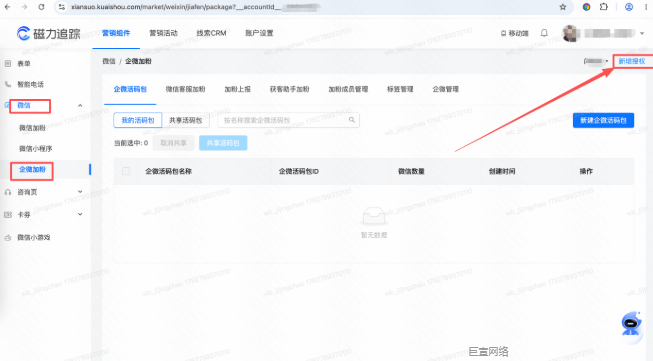Click 创建时间 column header
Screen dimensions: 653x361
click(502, 171)
